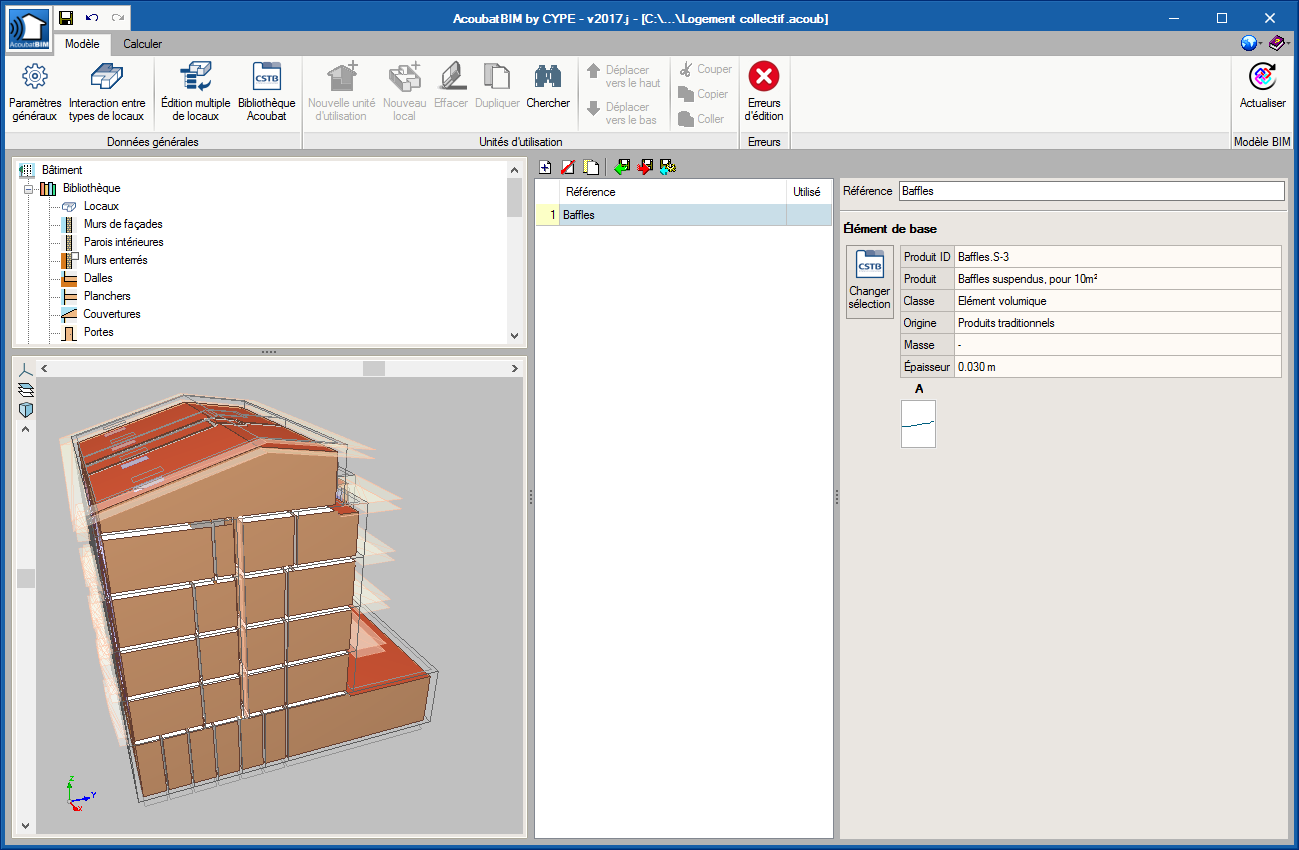Delete the selected list element icon
Viewport: 1299px width, 850px height.
[x=568, y=167]
